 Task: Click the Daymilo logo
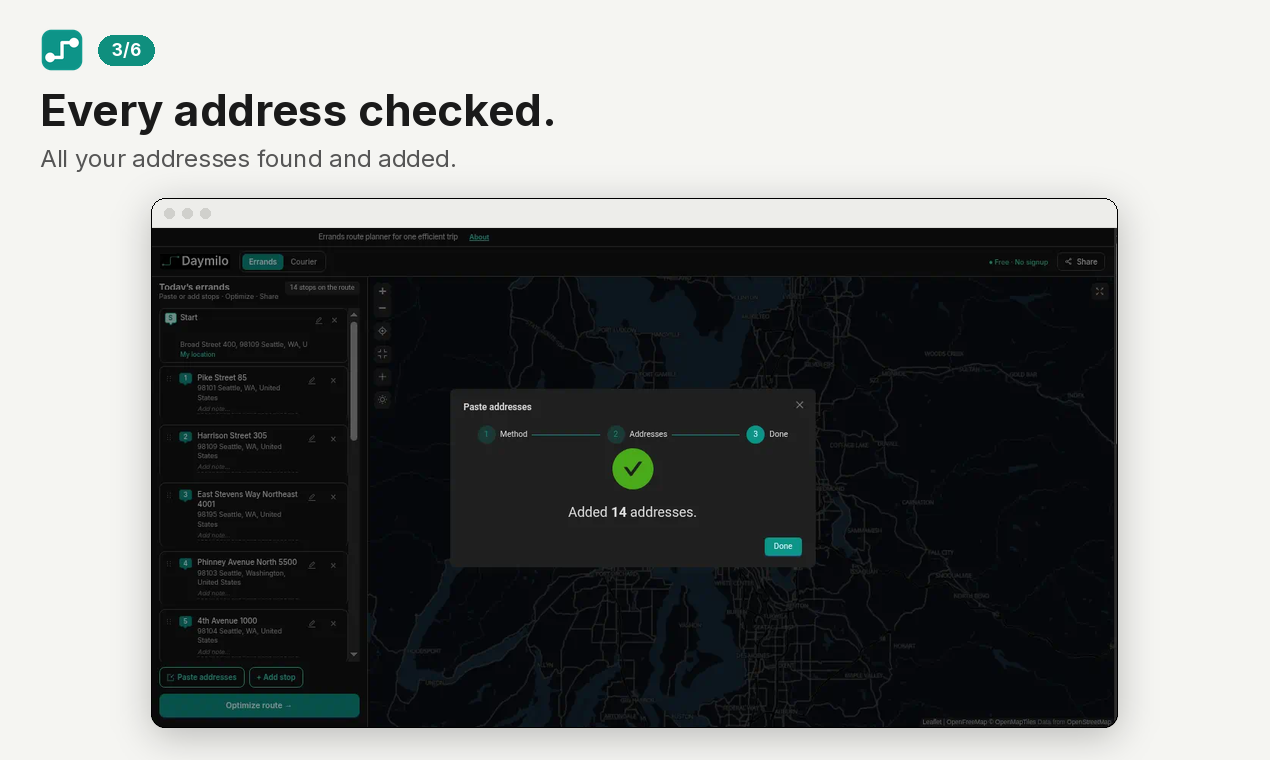195,262
